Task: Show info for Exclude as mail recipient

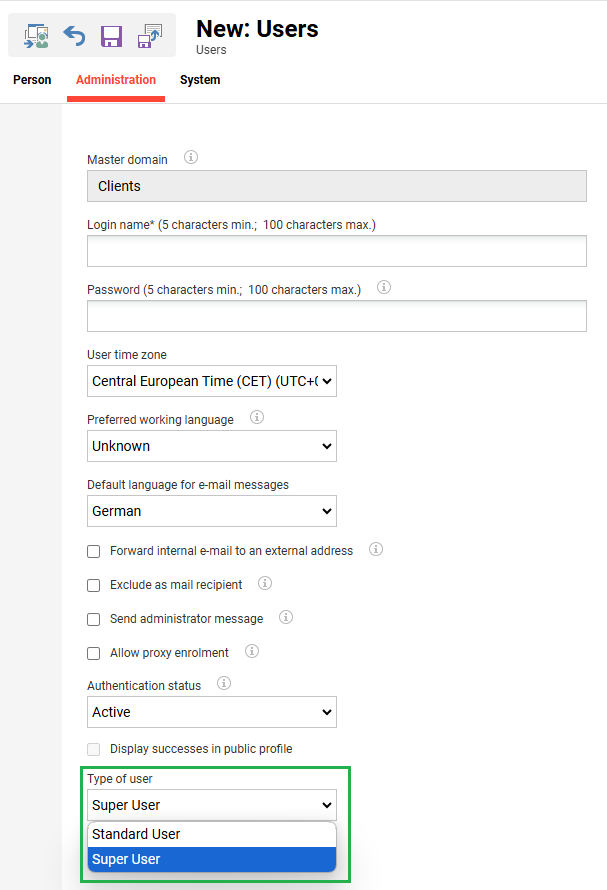Action: [264, 583]
